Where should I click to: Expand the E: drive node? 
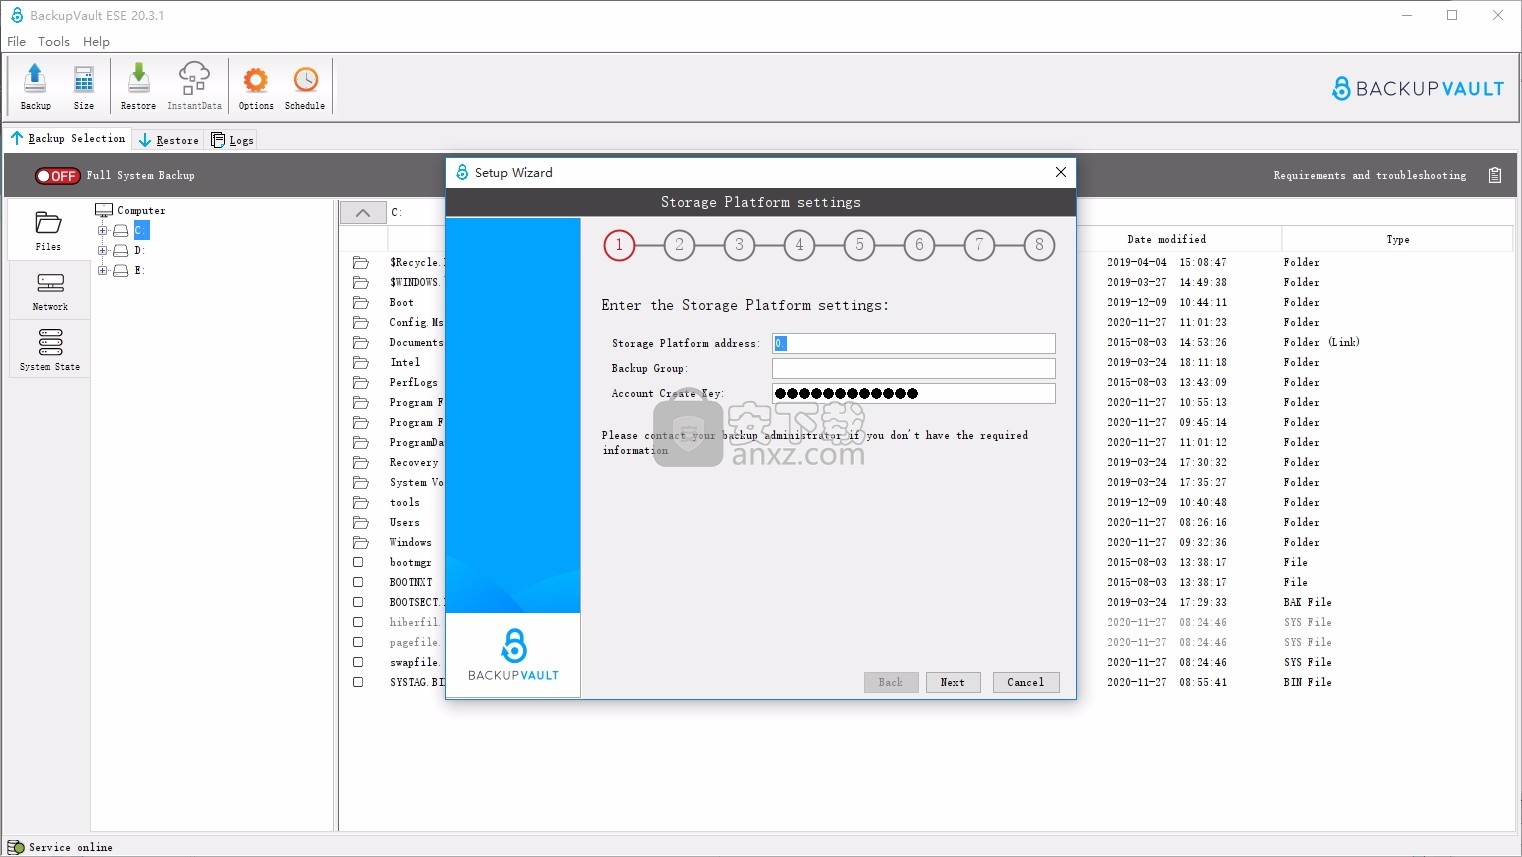pyautogui.click(x=102, y=270)
